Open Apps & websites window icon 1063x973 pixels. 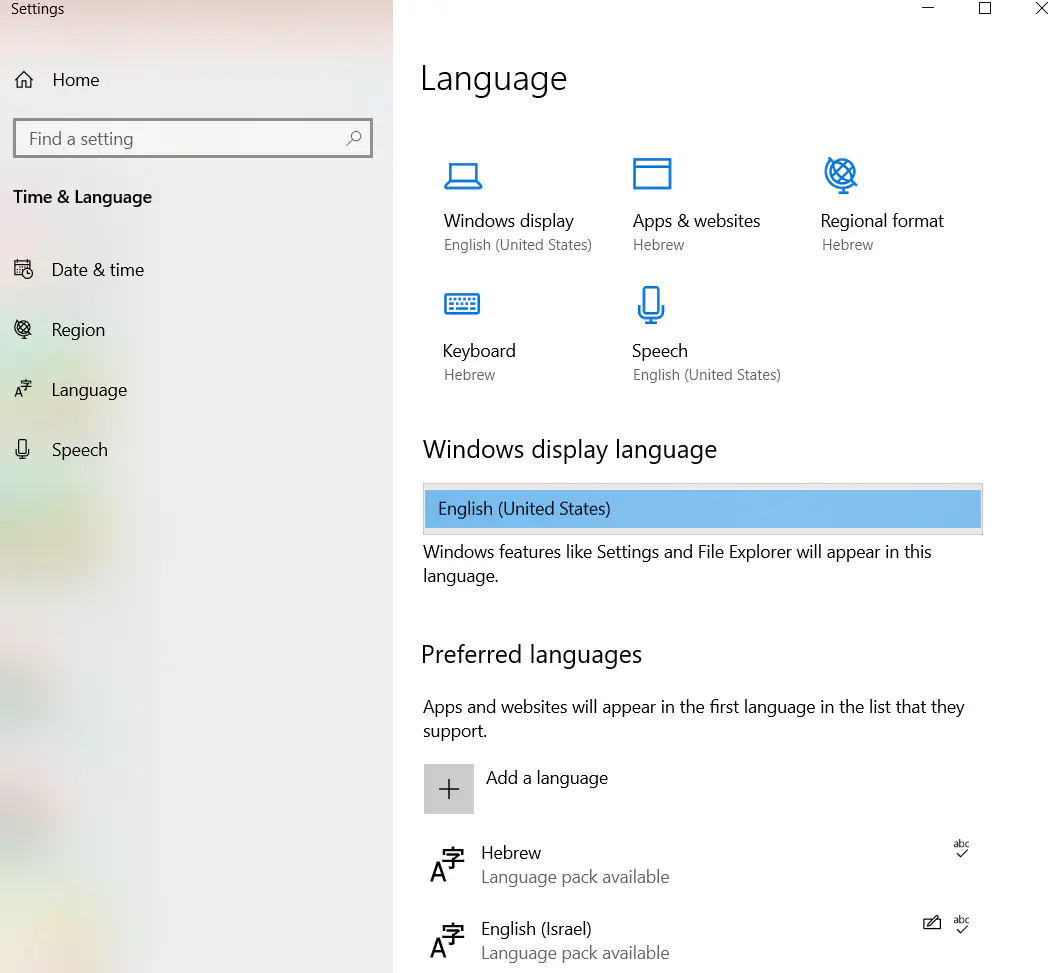652,174
